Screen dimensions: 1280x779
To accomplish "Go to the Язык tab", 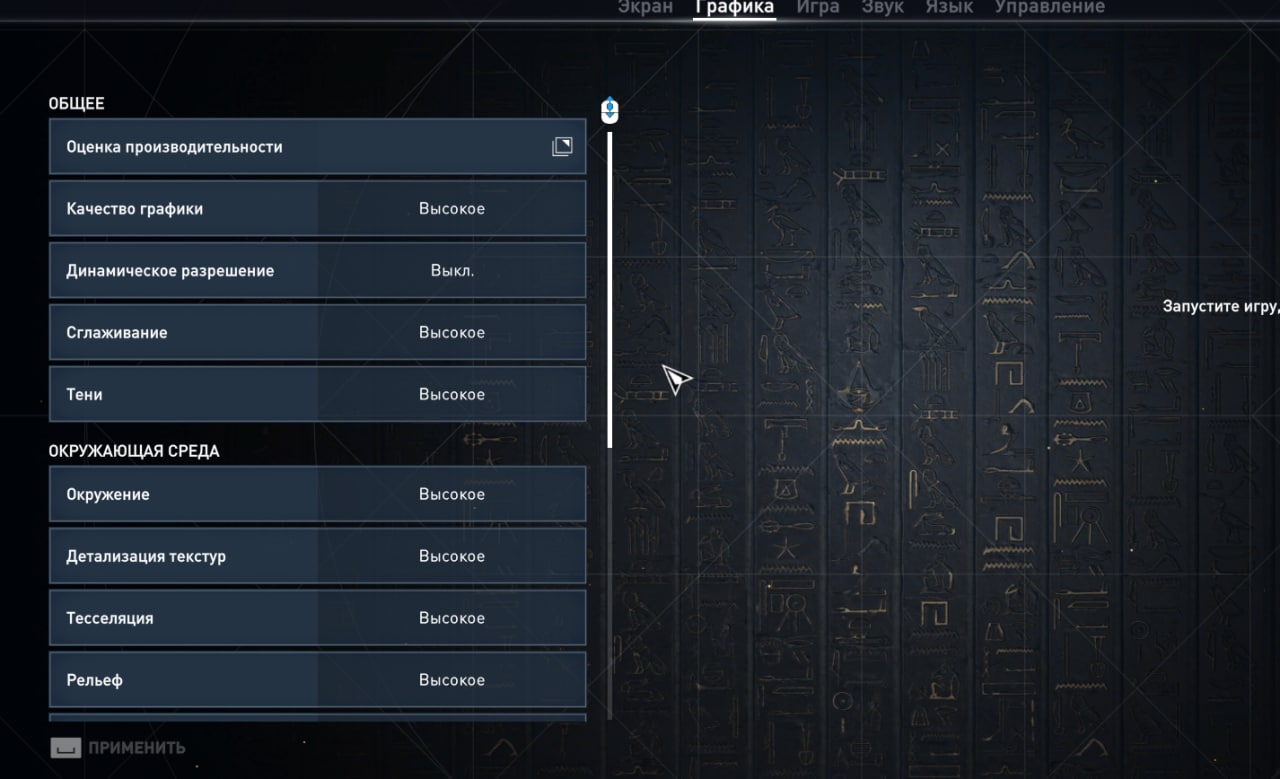I will 949,8.
